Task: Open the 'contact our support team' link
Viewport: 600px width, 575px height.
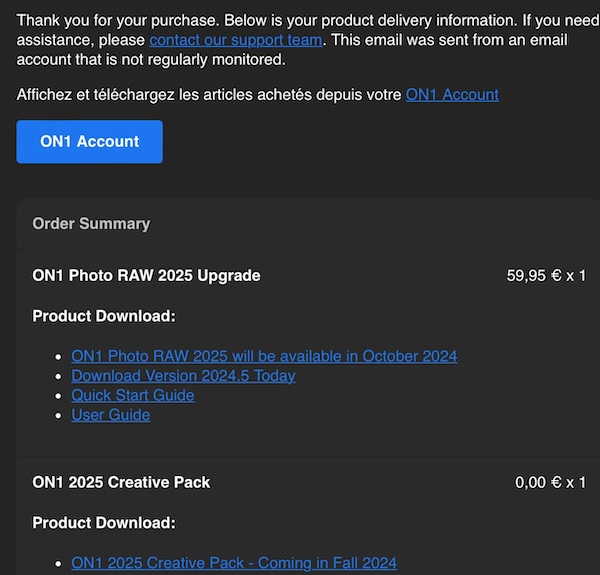Action: (236, 40)
